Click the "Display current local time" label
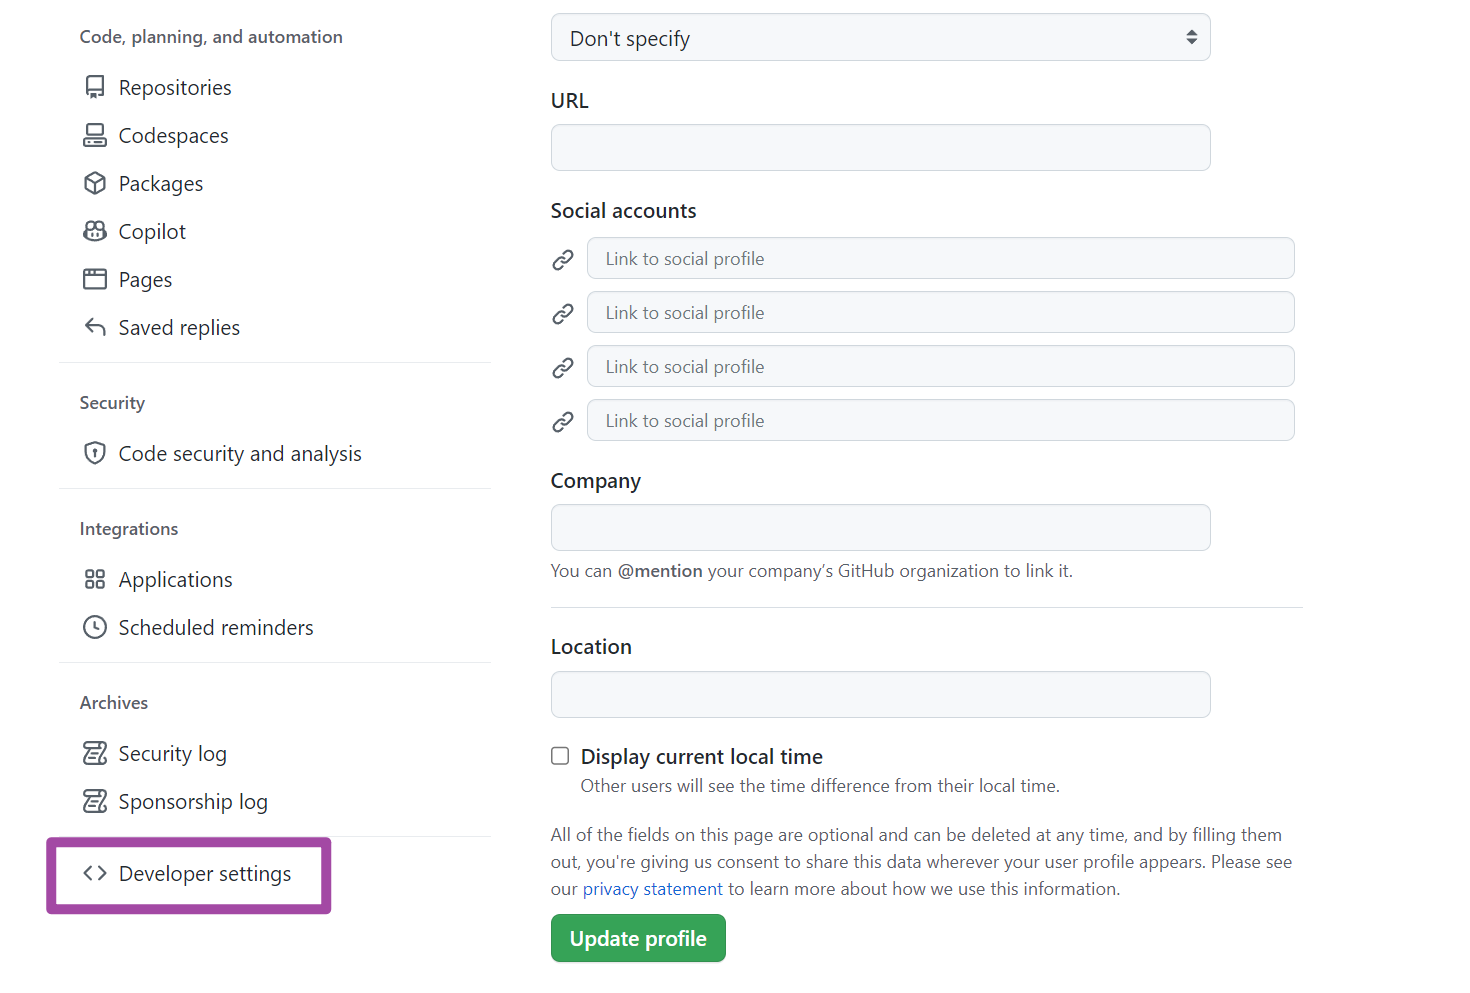This screenshot has width=1470, height=993. (701, 757)
